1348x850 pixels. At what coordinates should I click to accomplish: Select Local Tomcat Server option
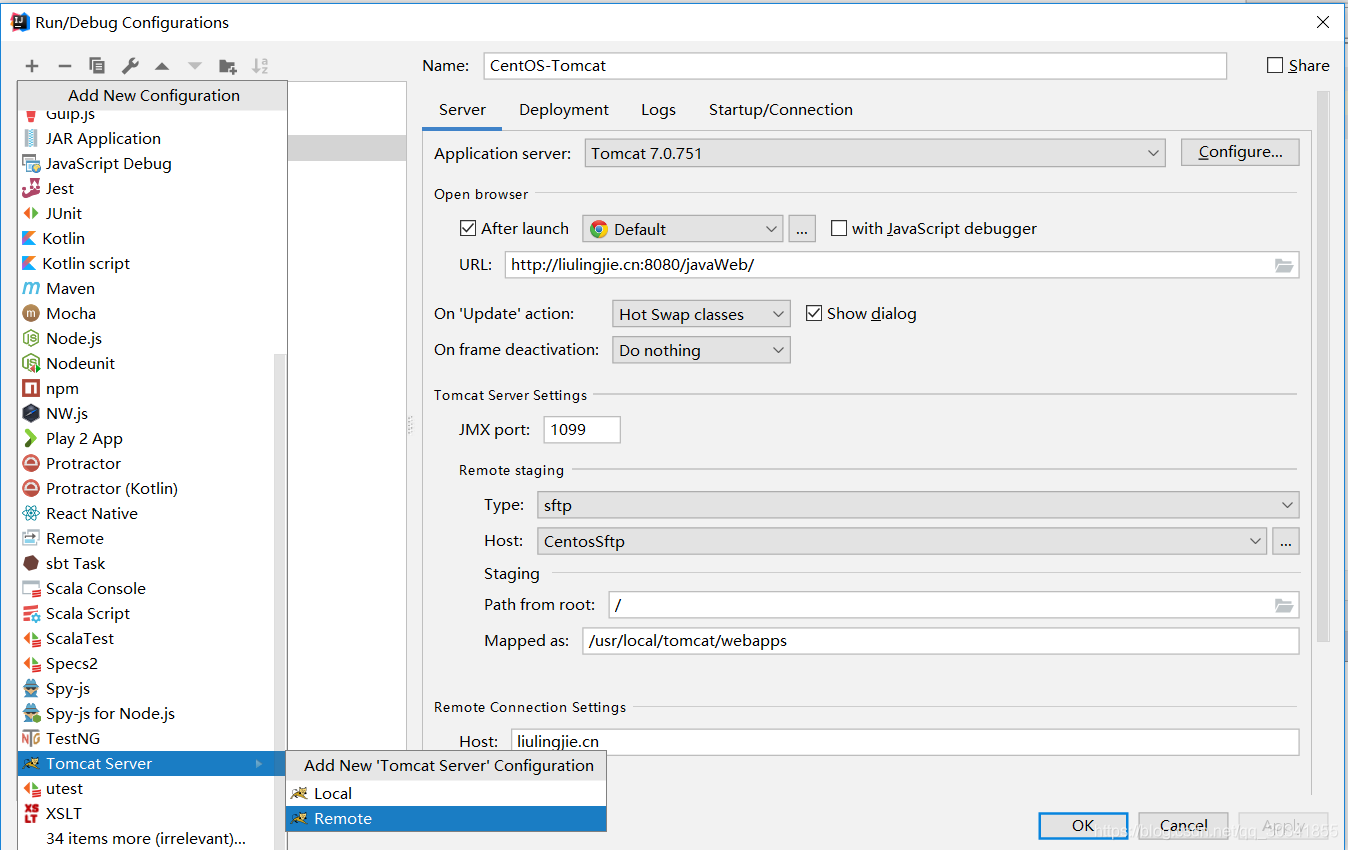click(x=446, y=793)
